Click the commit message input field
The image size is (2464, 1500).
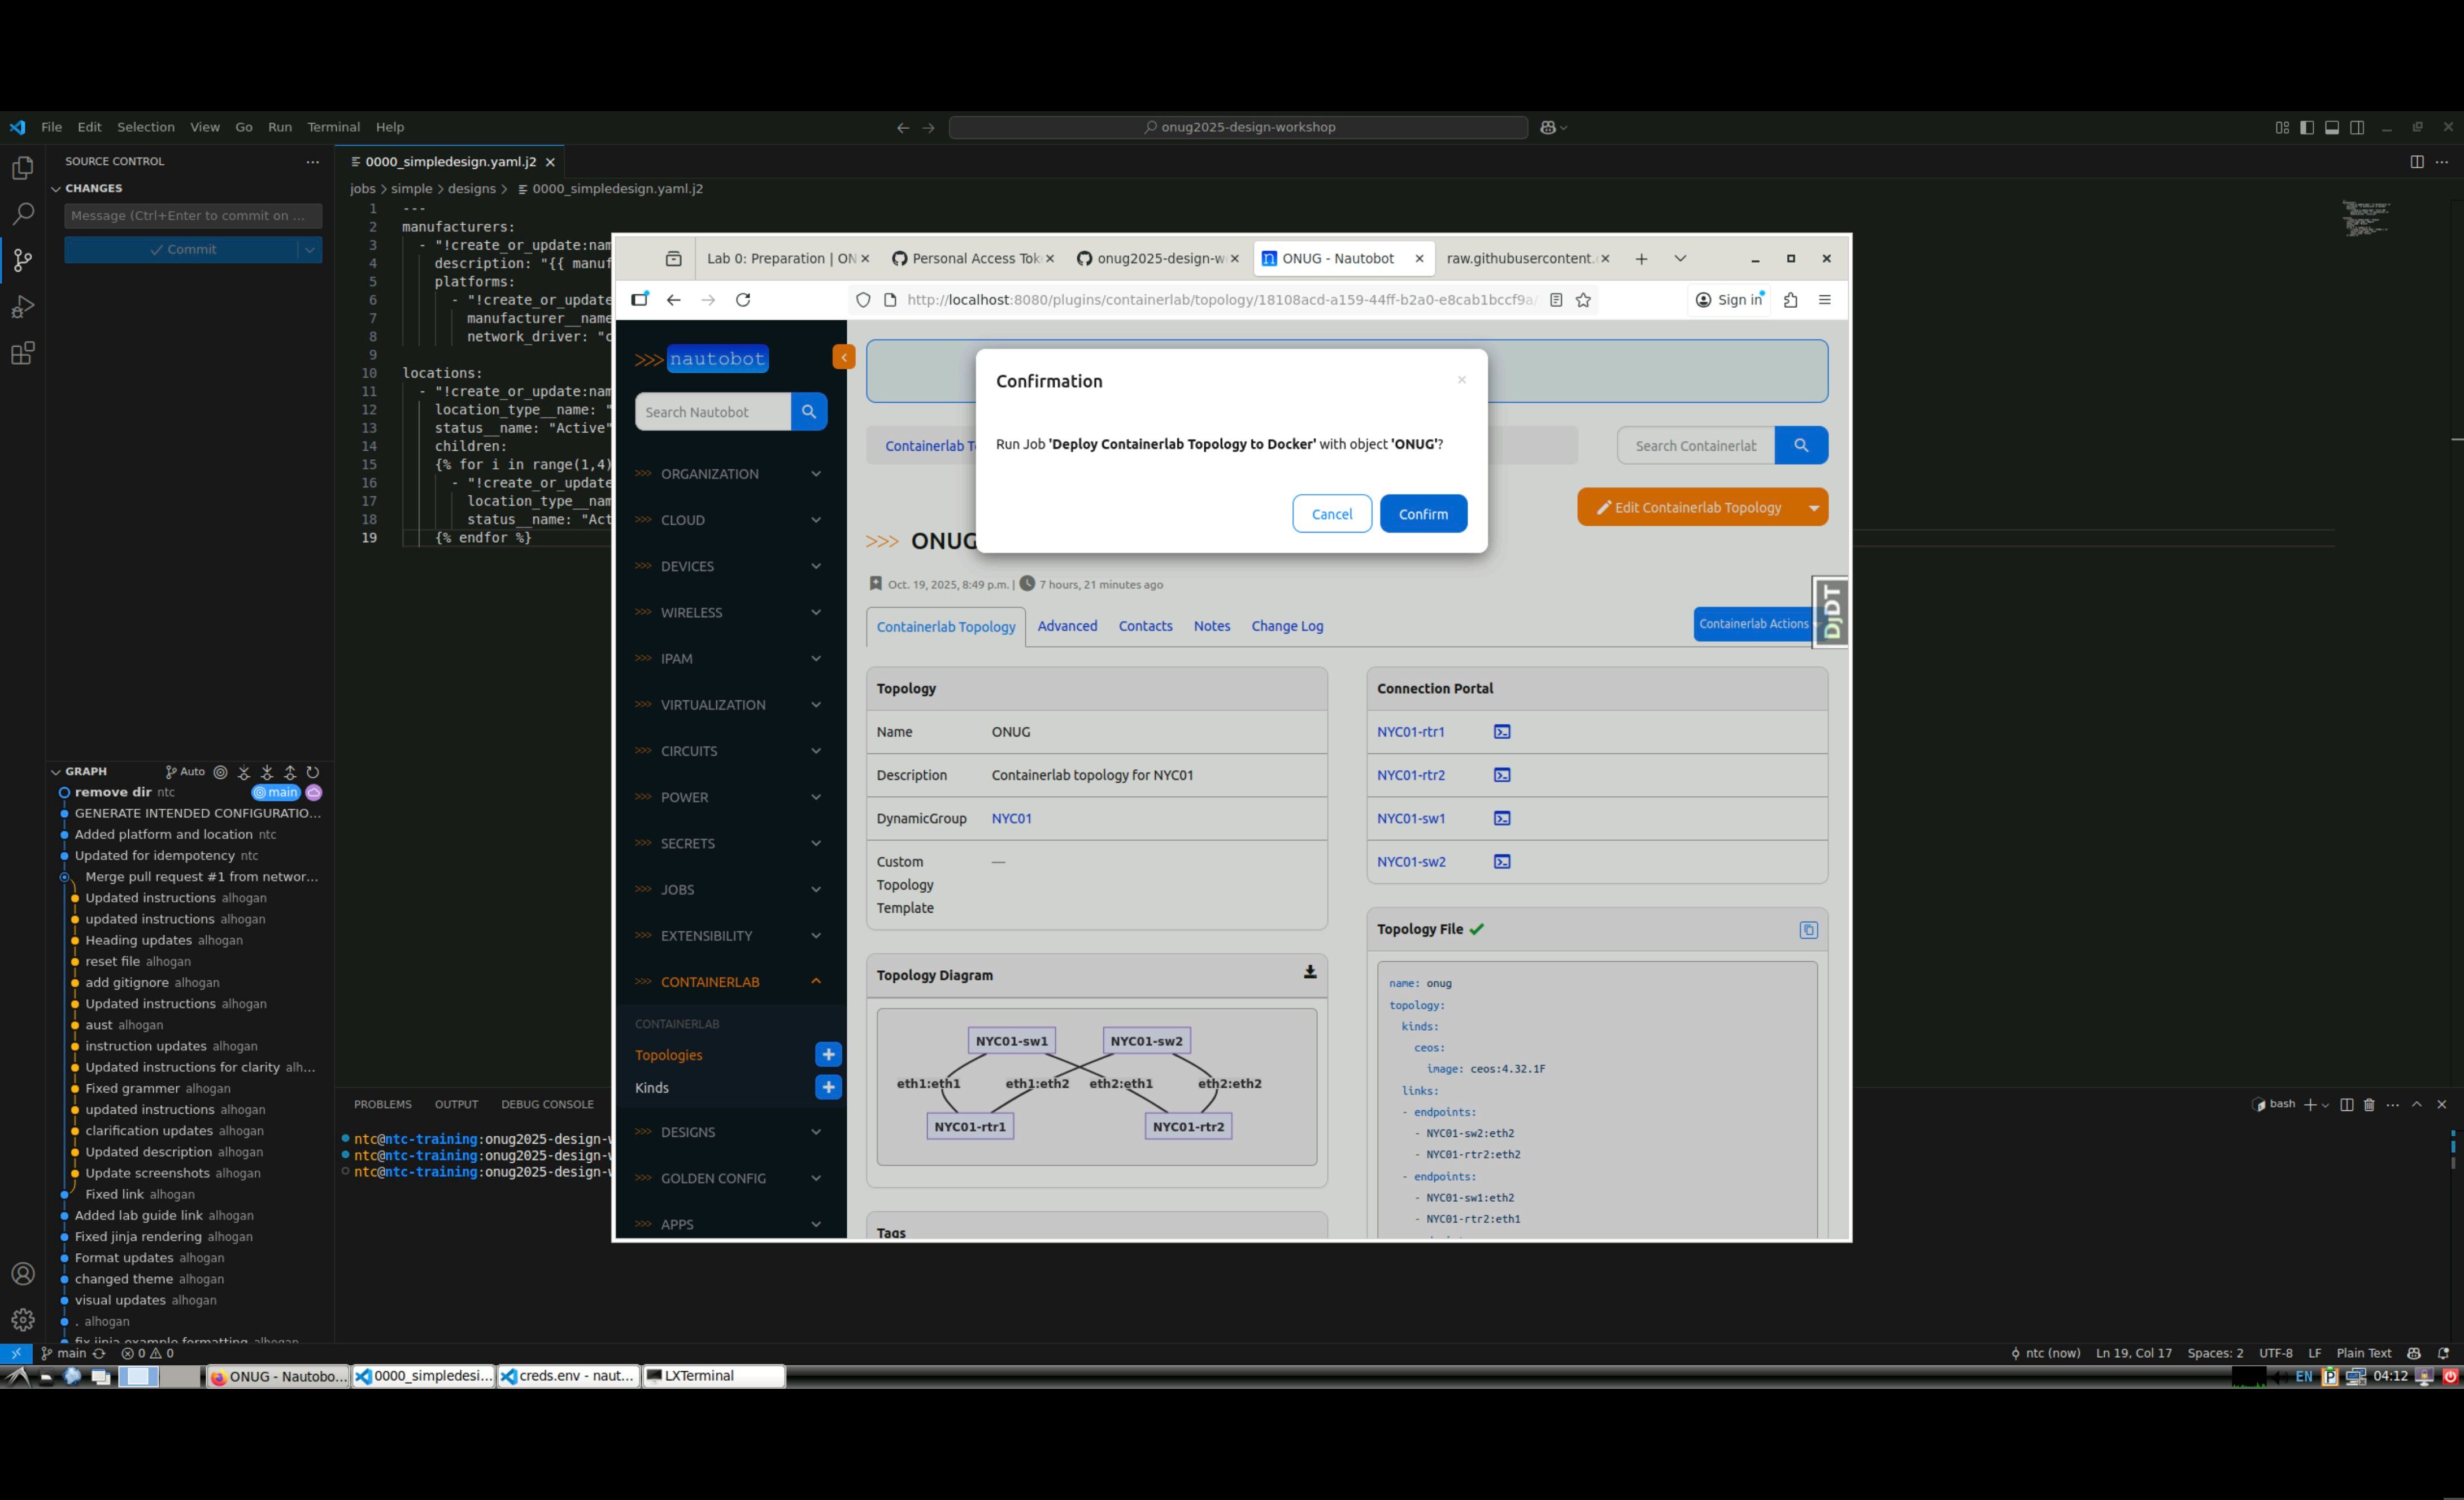(192, 216)
